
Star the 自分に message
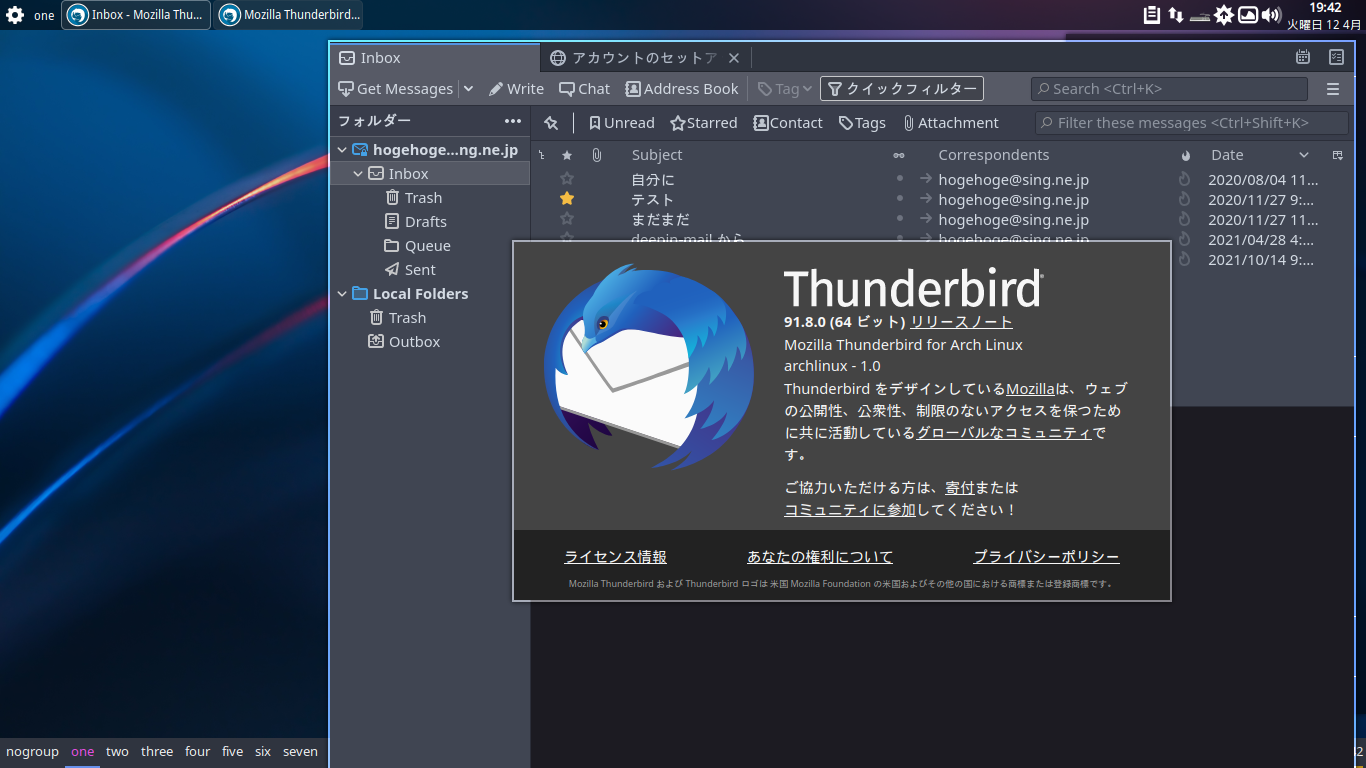tap(567, 179)
